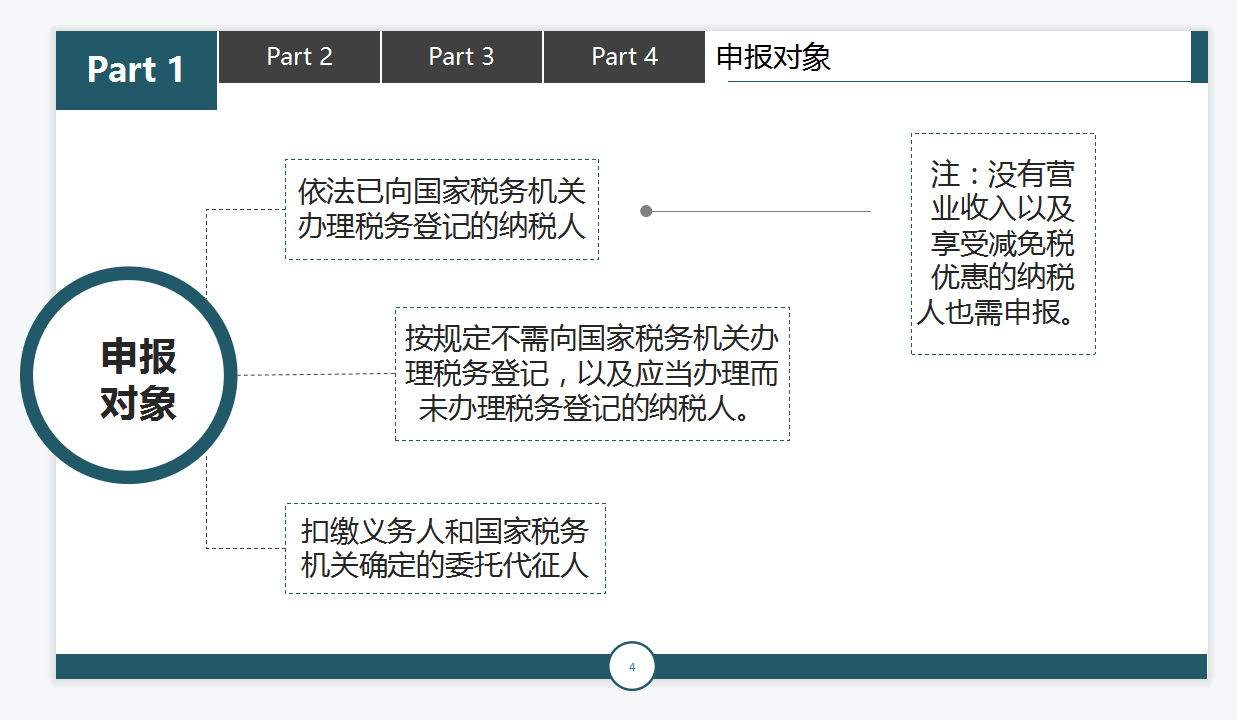Switch to the Part 2 section tab

pos(299,57)
